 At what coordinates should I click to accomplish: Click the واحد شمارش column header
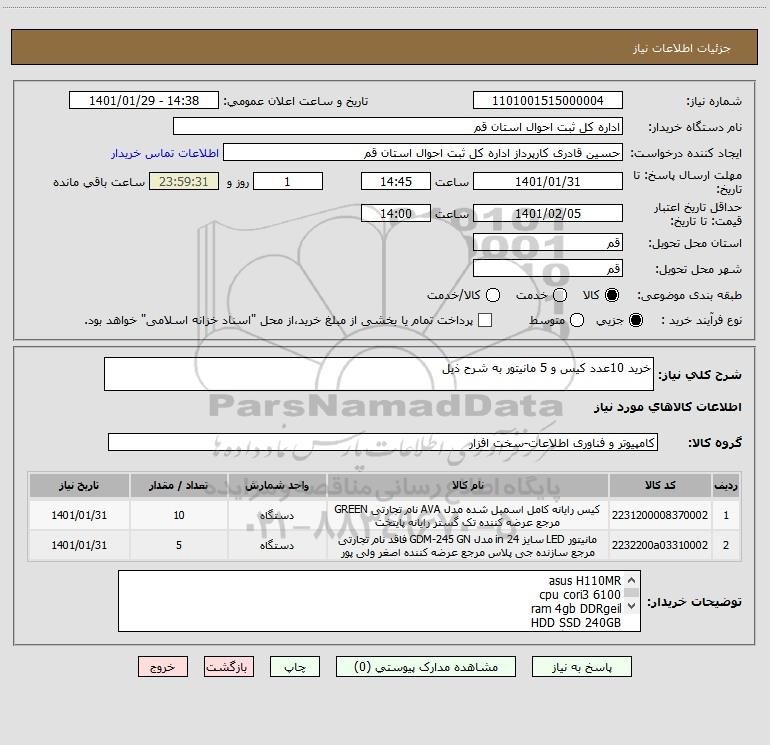(277, 486)
